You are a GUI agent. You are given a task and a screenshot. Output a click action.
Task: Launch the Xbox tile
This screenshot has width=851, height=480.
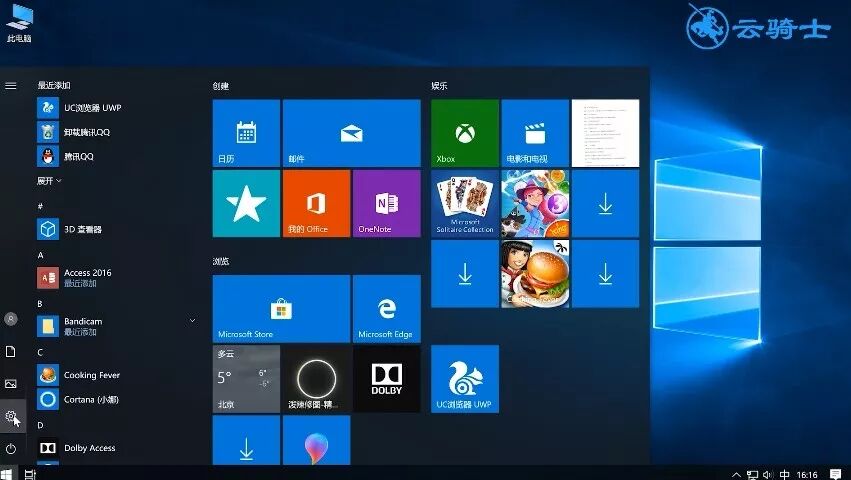pos(465,133)
